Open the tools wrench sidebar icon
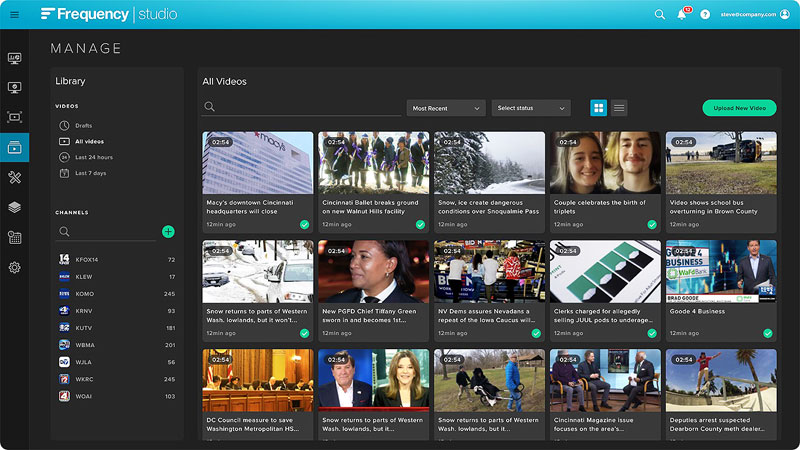 pos(14,177)
